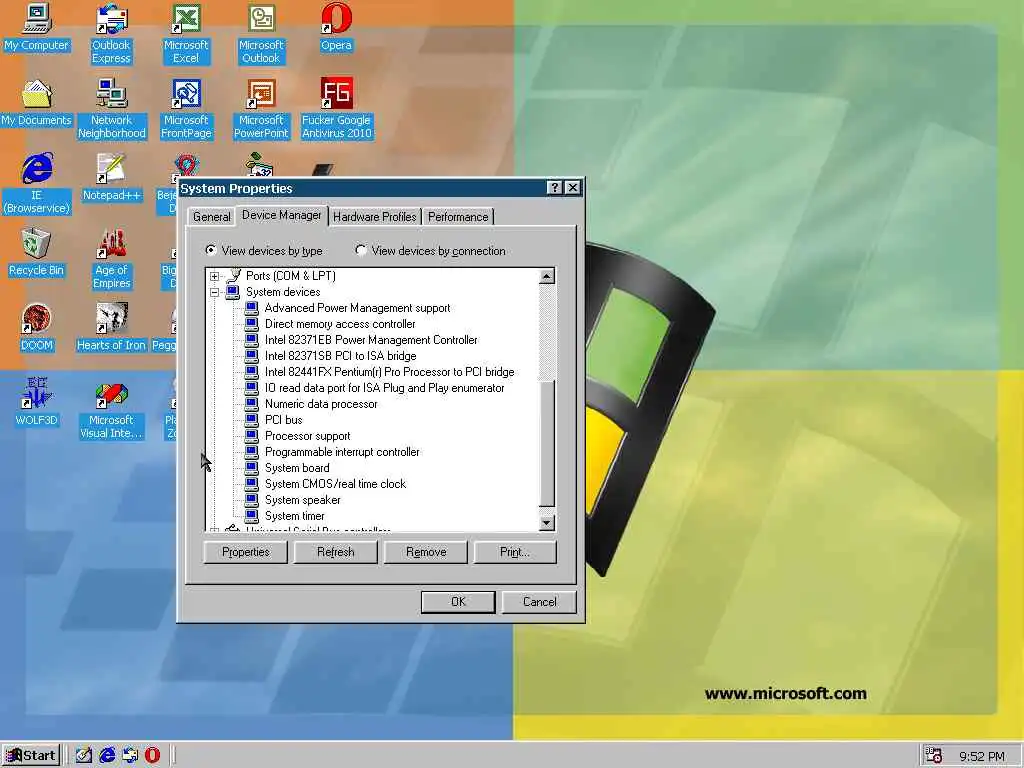The image size is (1024, 768).
Task: Launch the Notepad++ shortcut
Action: click(x=111, y=178)
